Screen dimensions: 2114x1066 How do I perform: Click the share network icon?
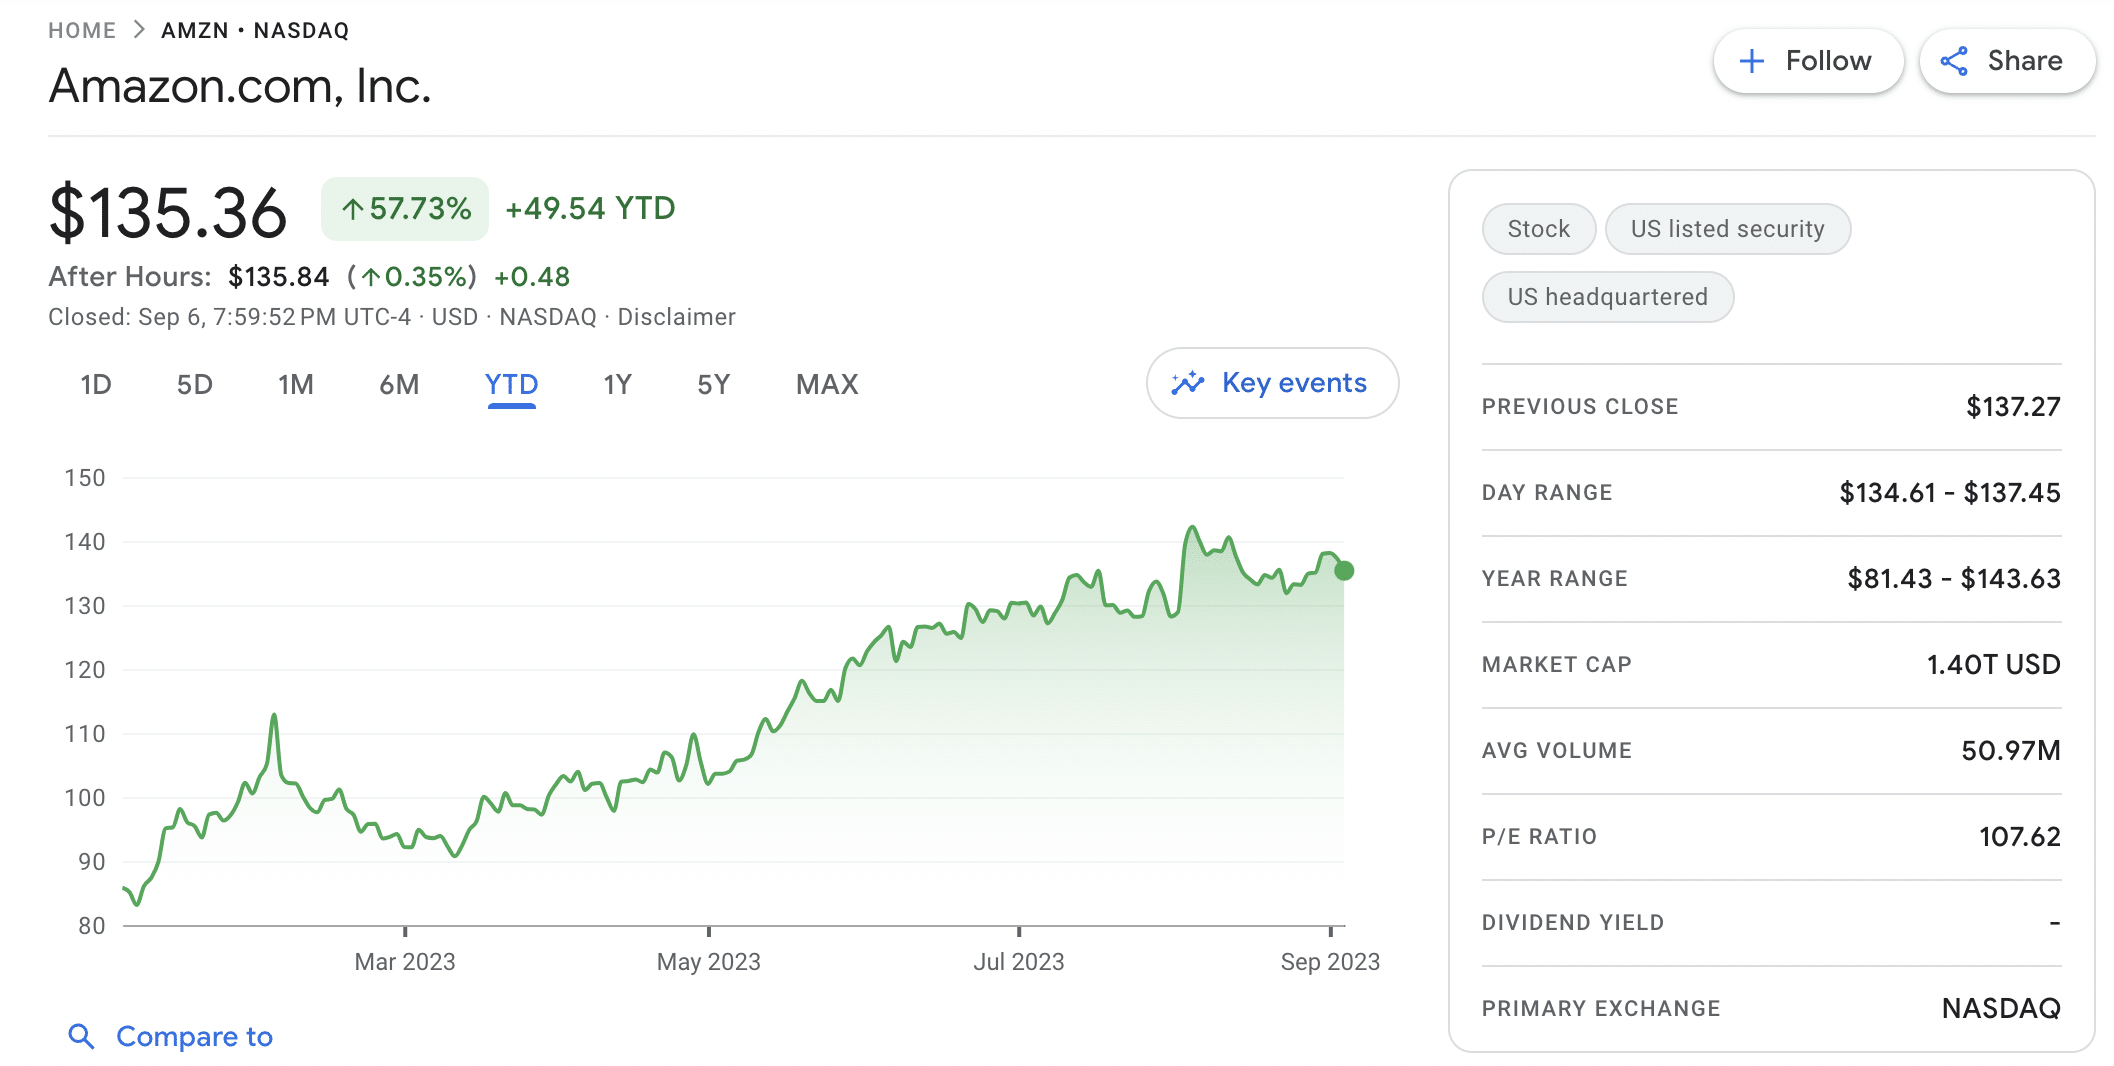1954,61
